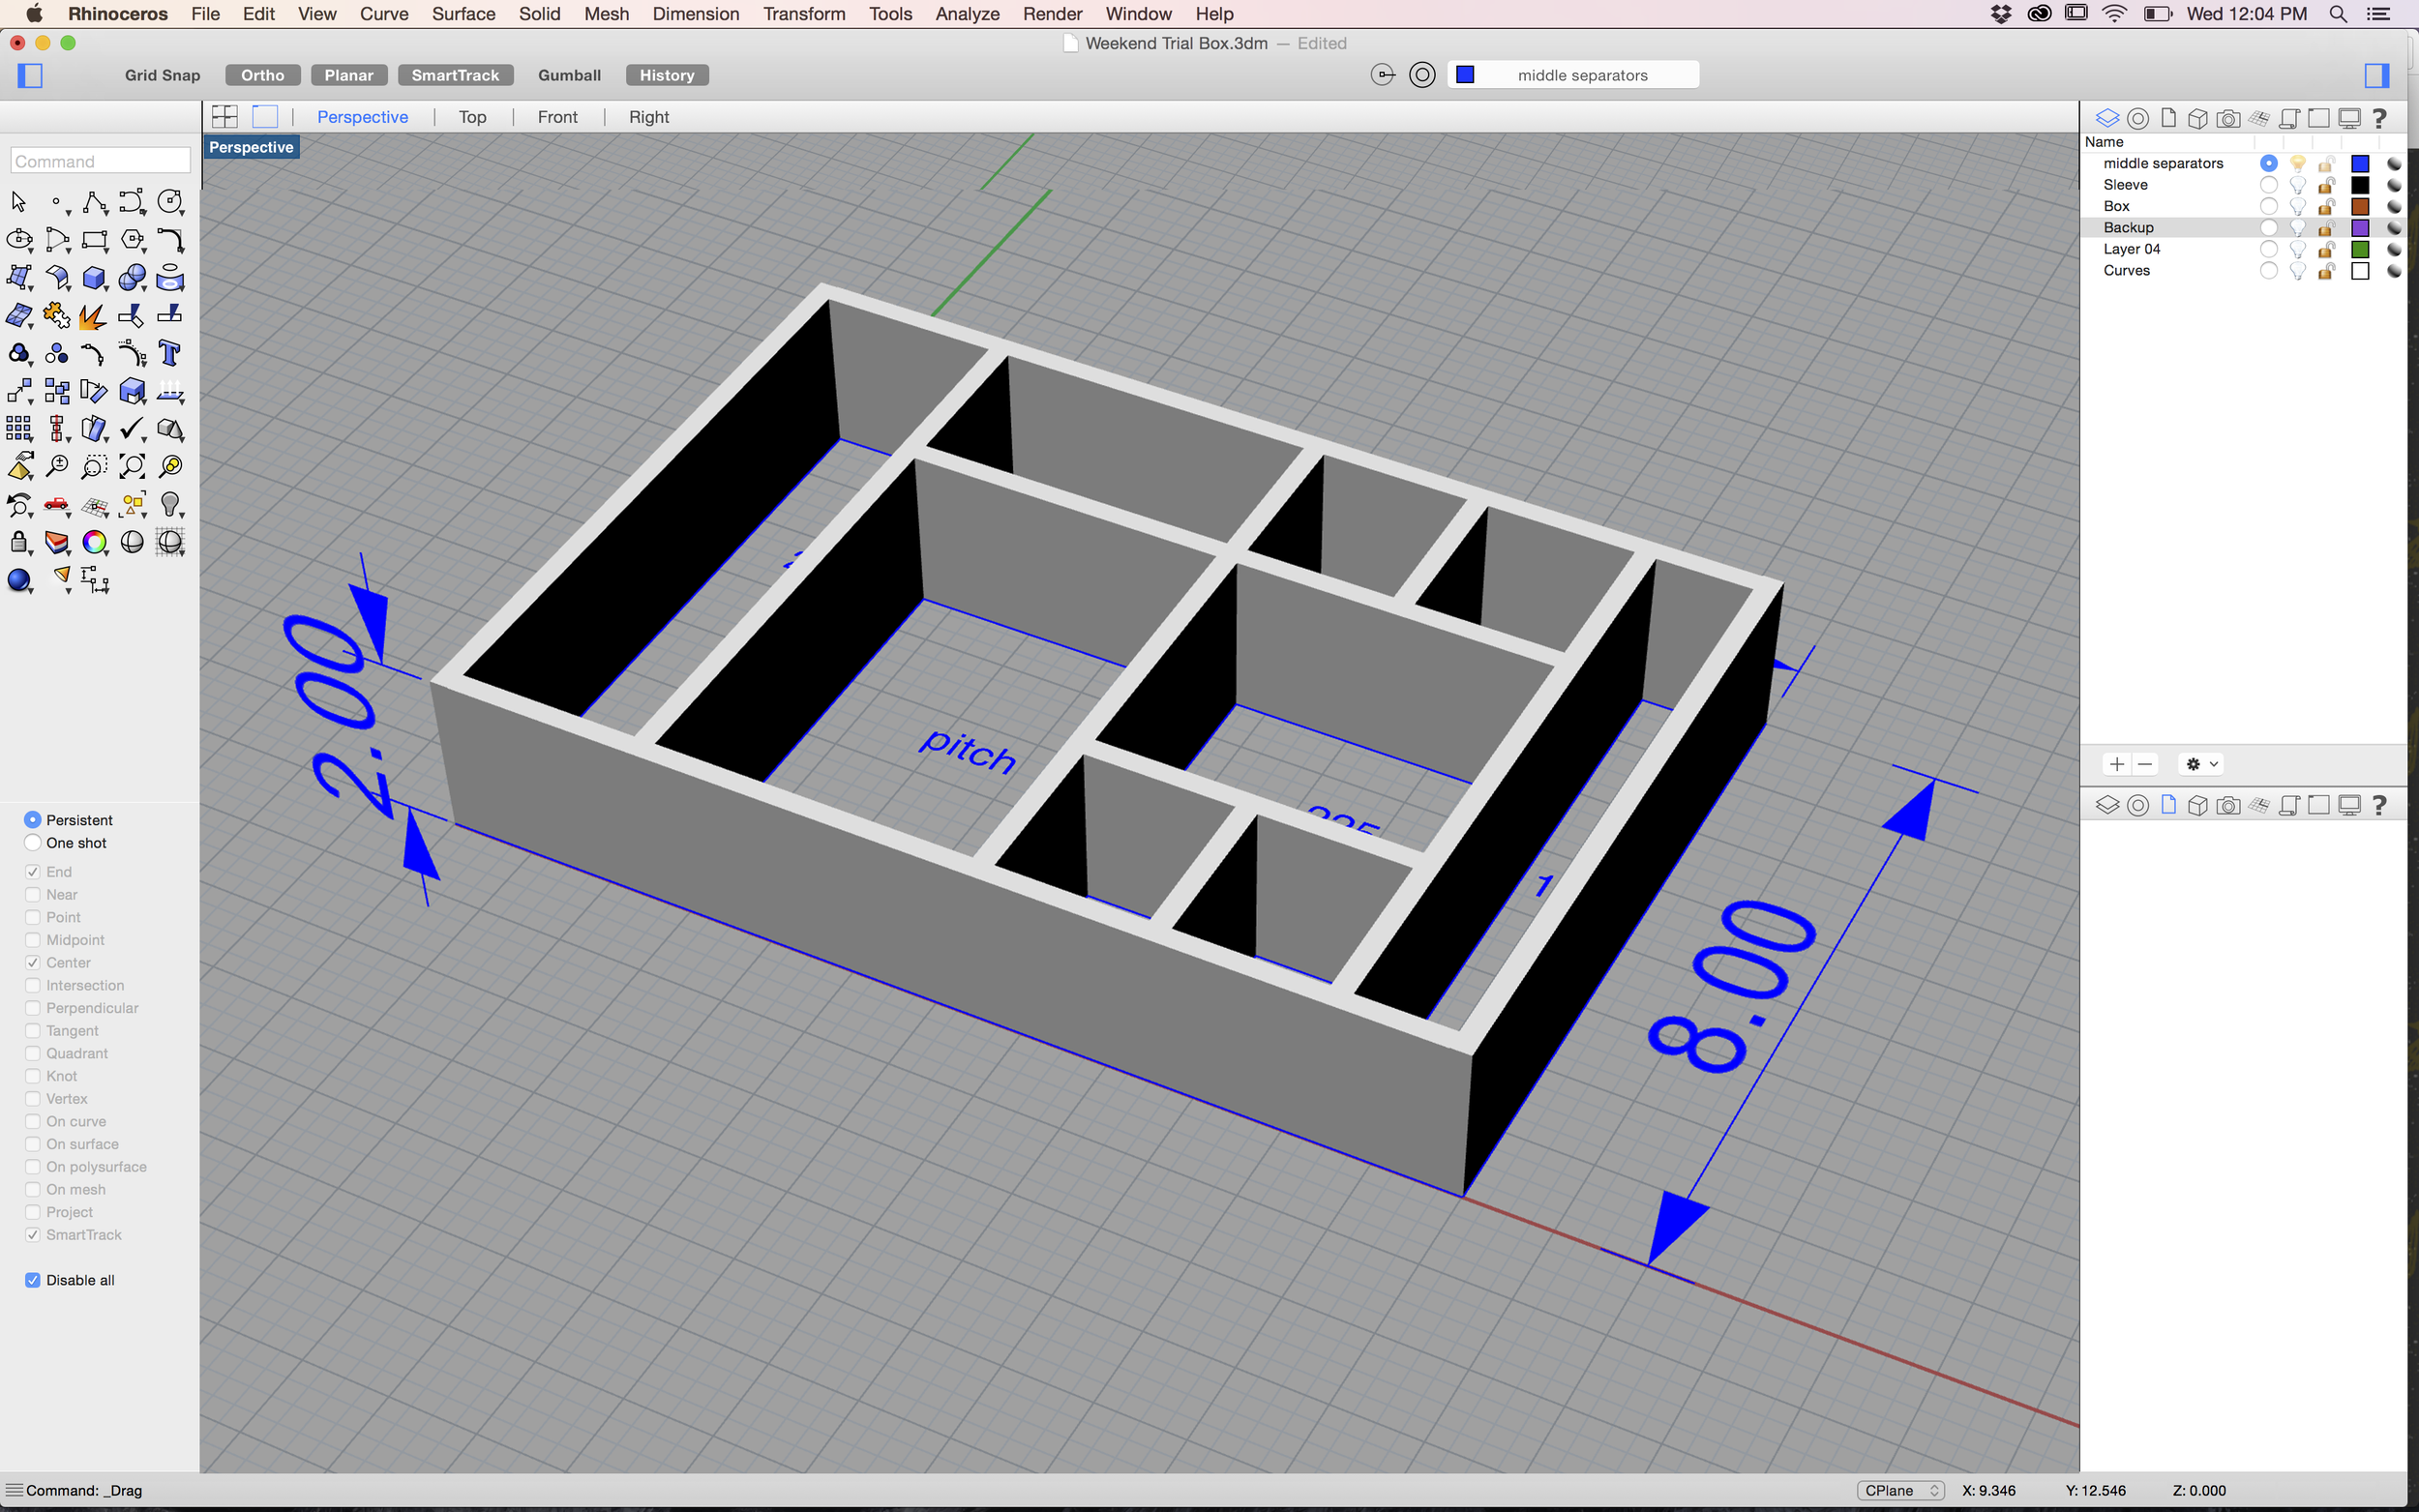Open the Puzzle piece Join tool
Image resolution: width=2419 pixels, height=1512 pixels.
pyautogui.click(x=56, y=317)
